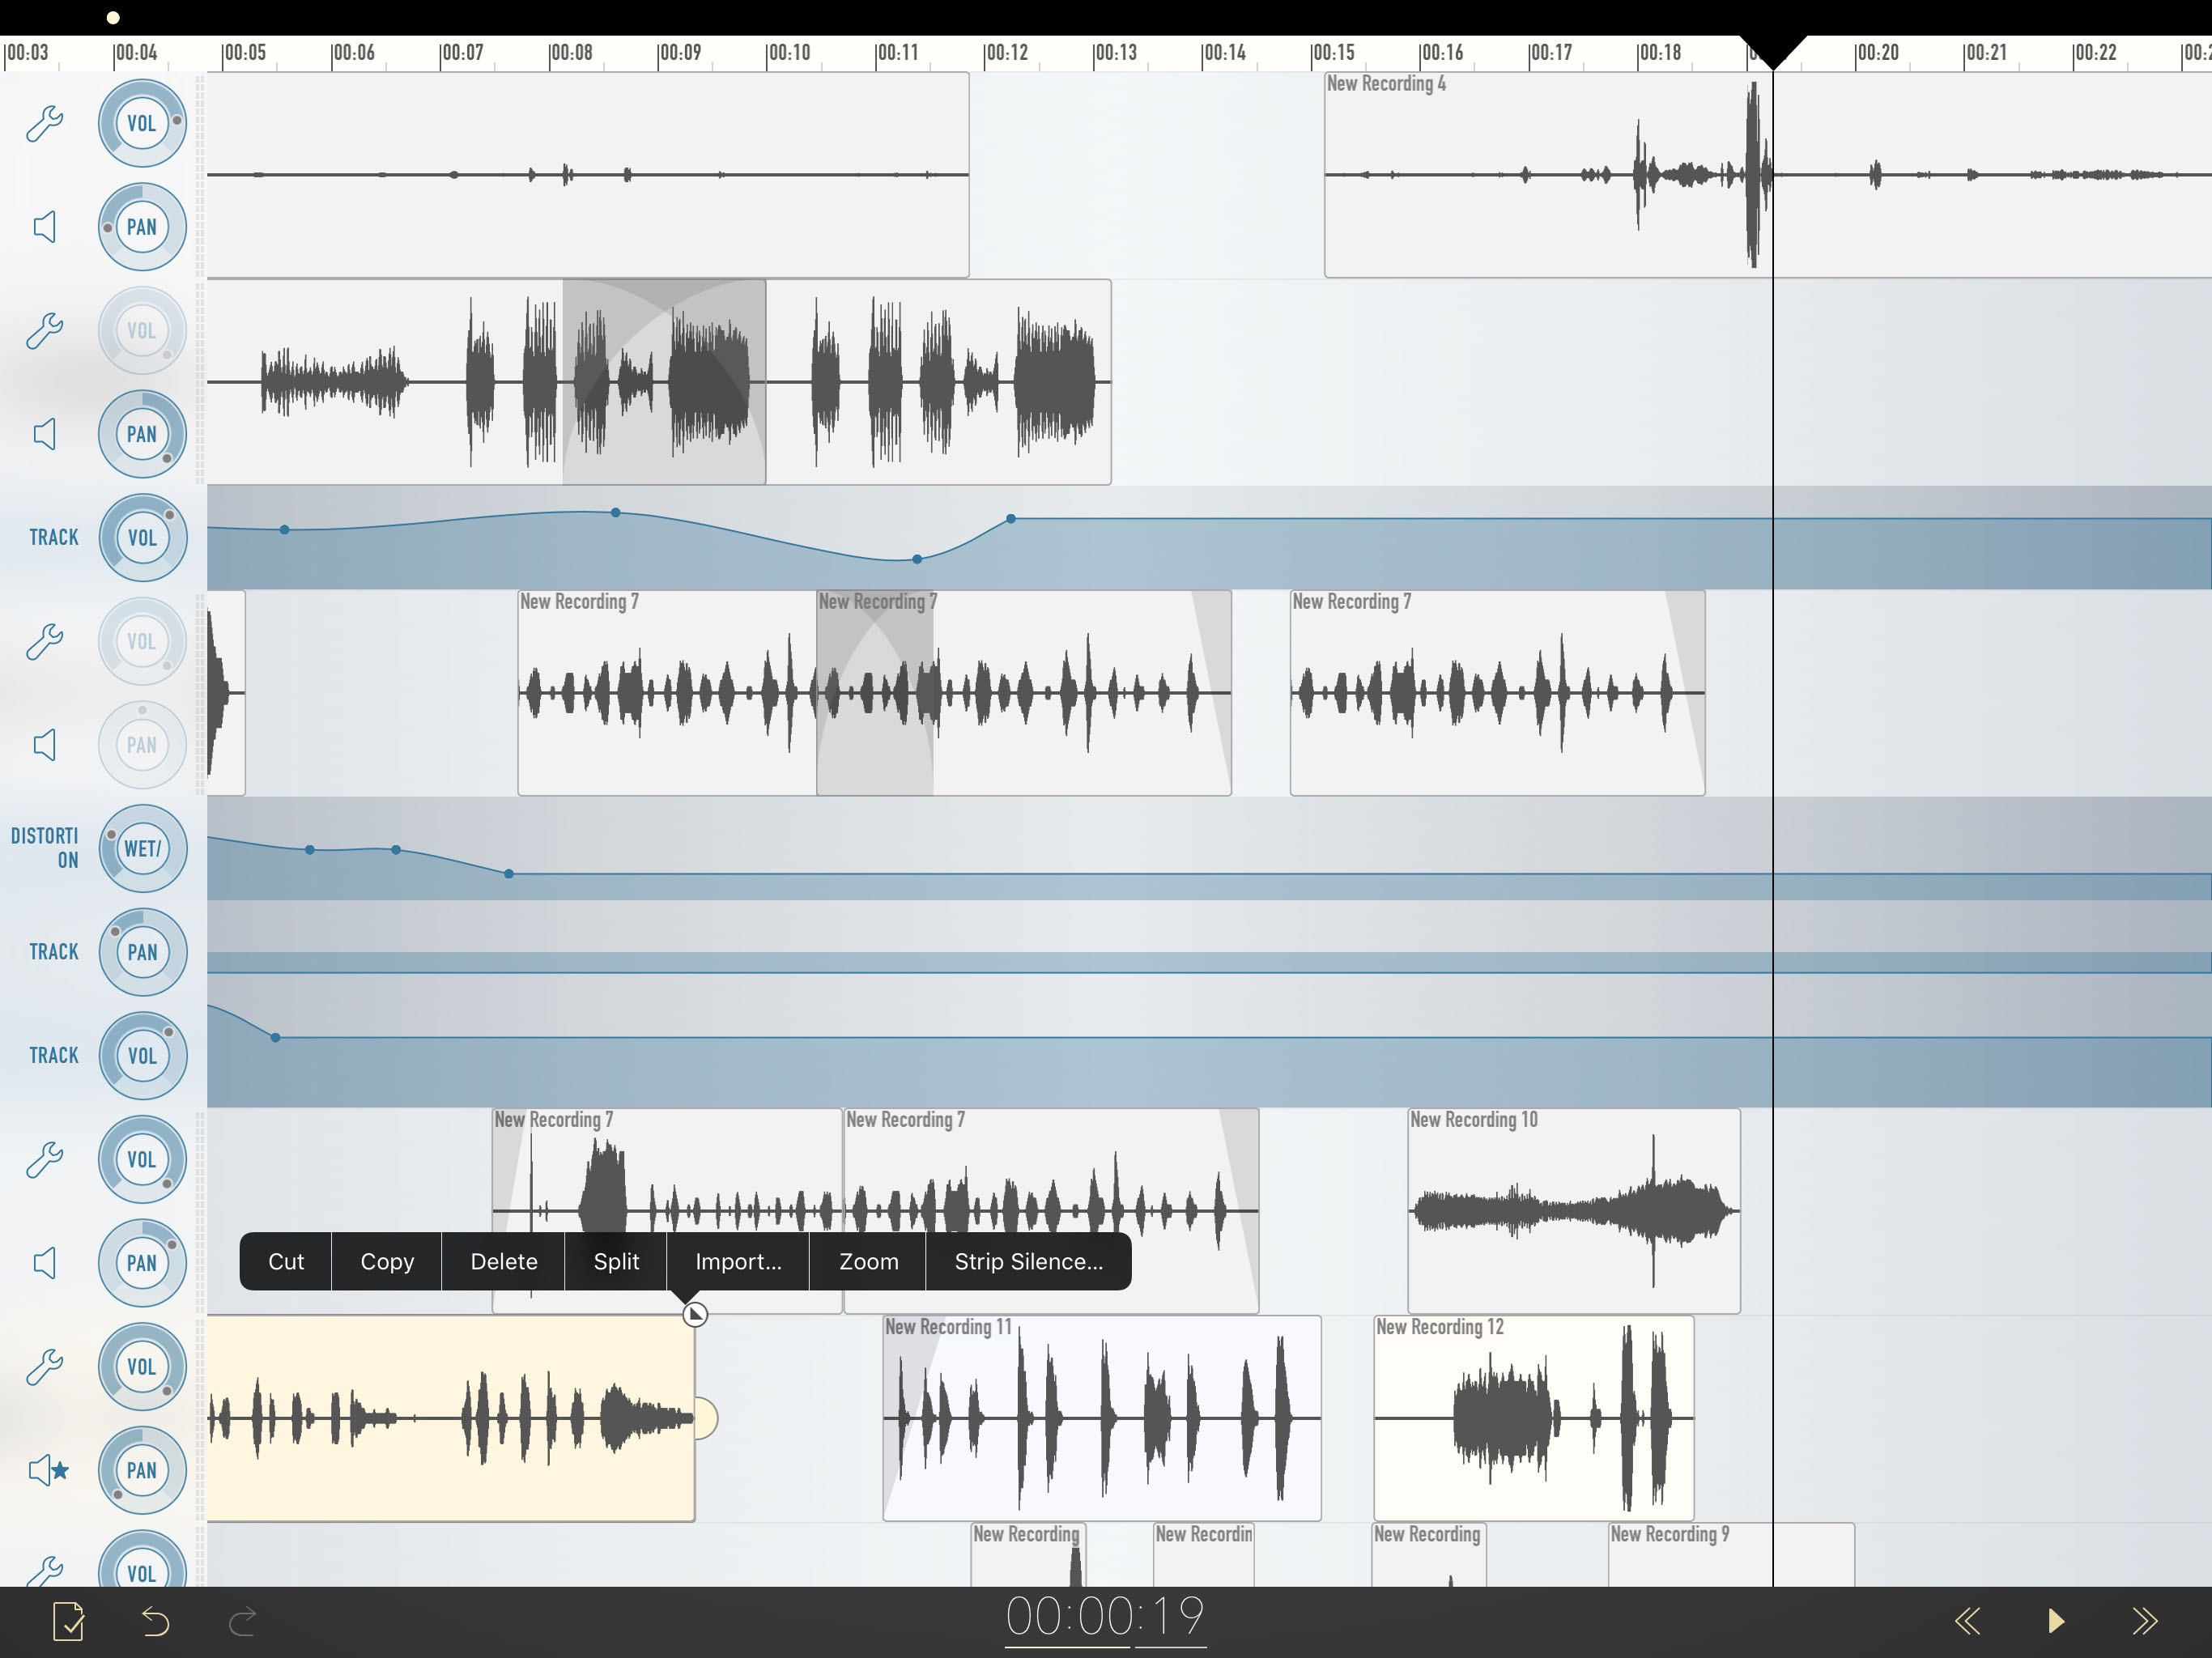This screenshot has width=2212, height=1658.
Task: Click the DISTORTION WET/ knob
Action: click(142, 848)
